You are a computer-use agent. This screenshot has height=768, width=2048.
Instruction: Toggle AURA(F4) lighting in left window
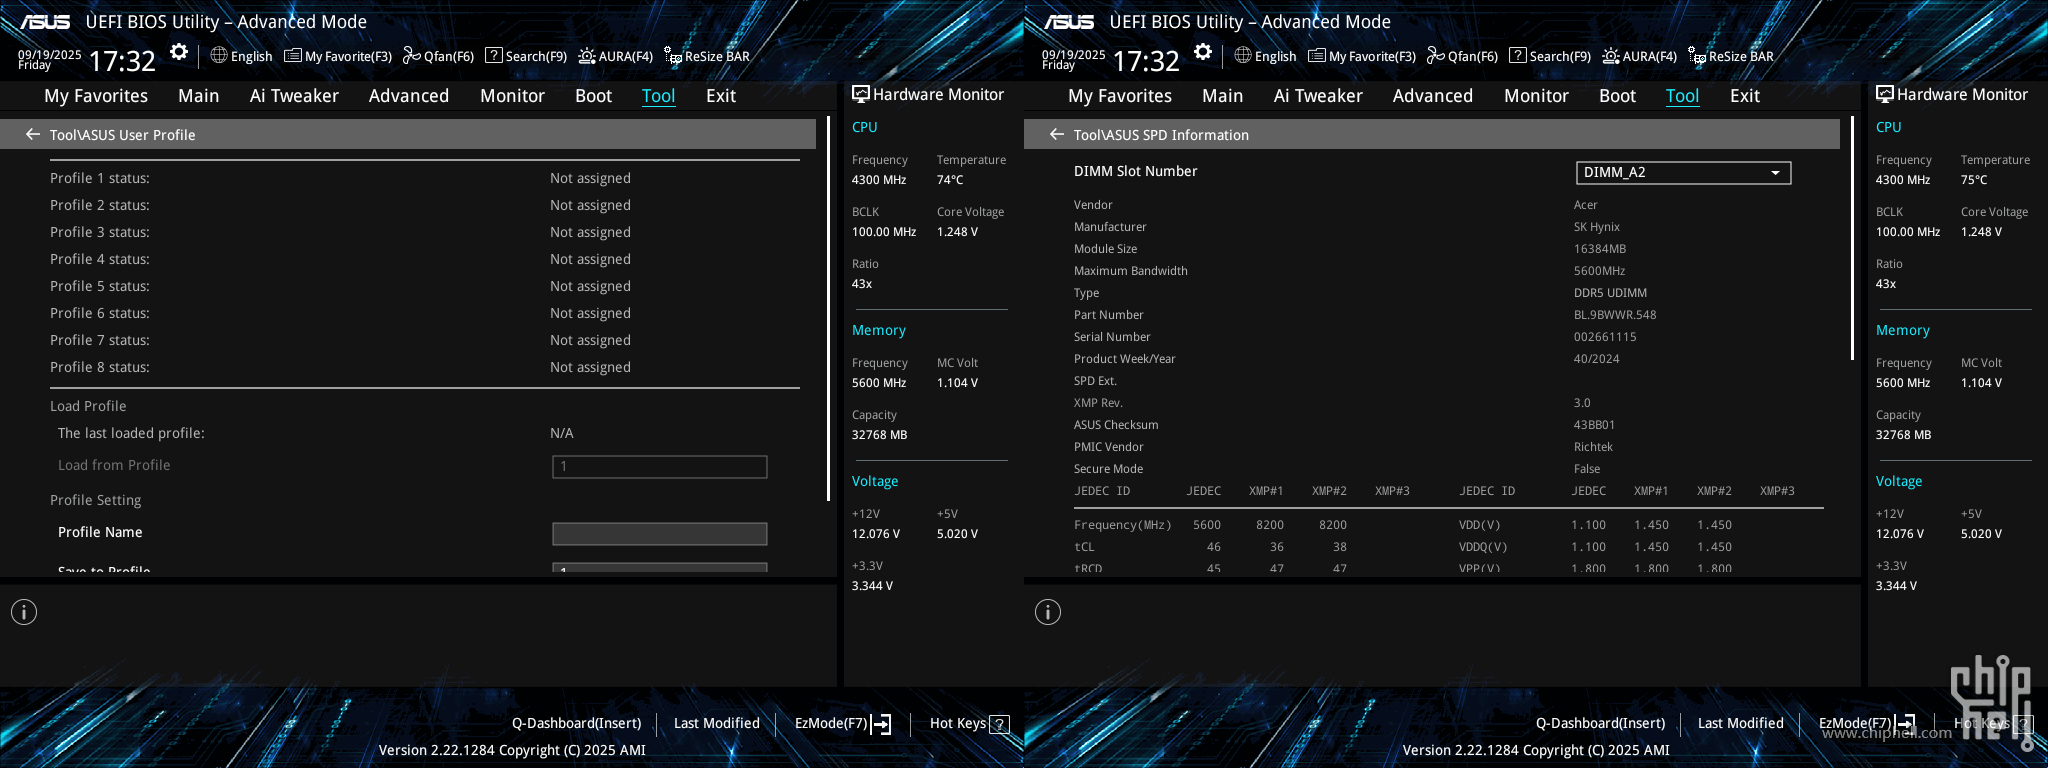tap(616, 56)
